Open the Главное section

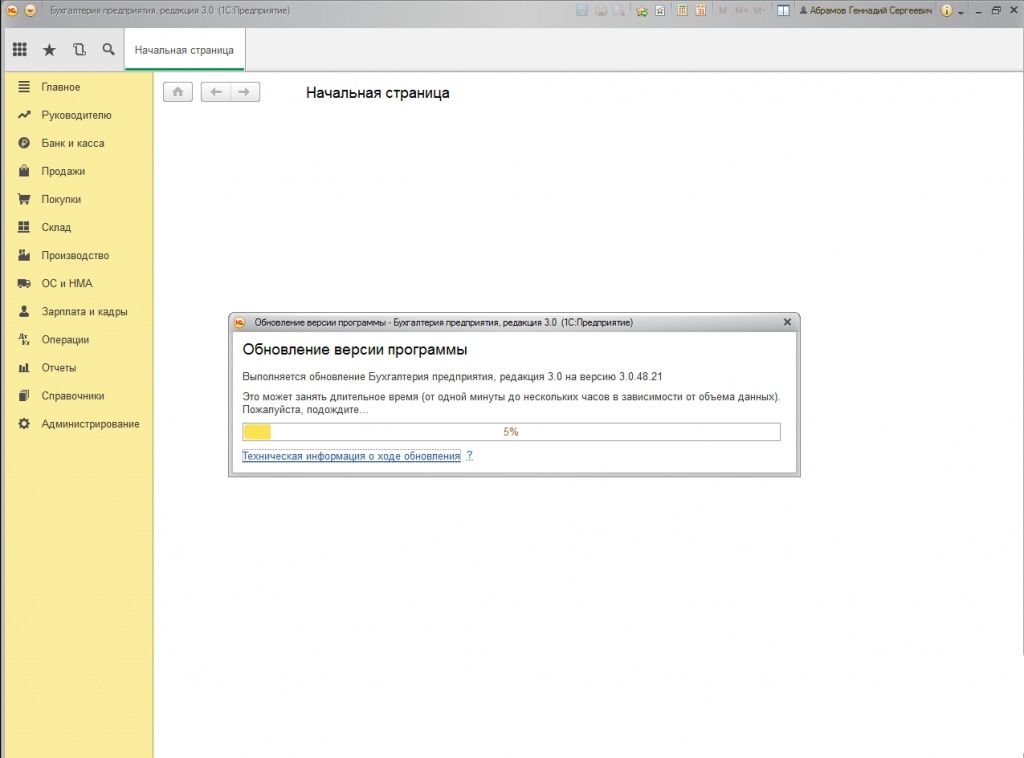tap(60, 87)
